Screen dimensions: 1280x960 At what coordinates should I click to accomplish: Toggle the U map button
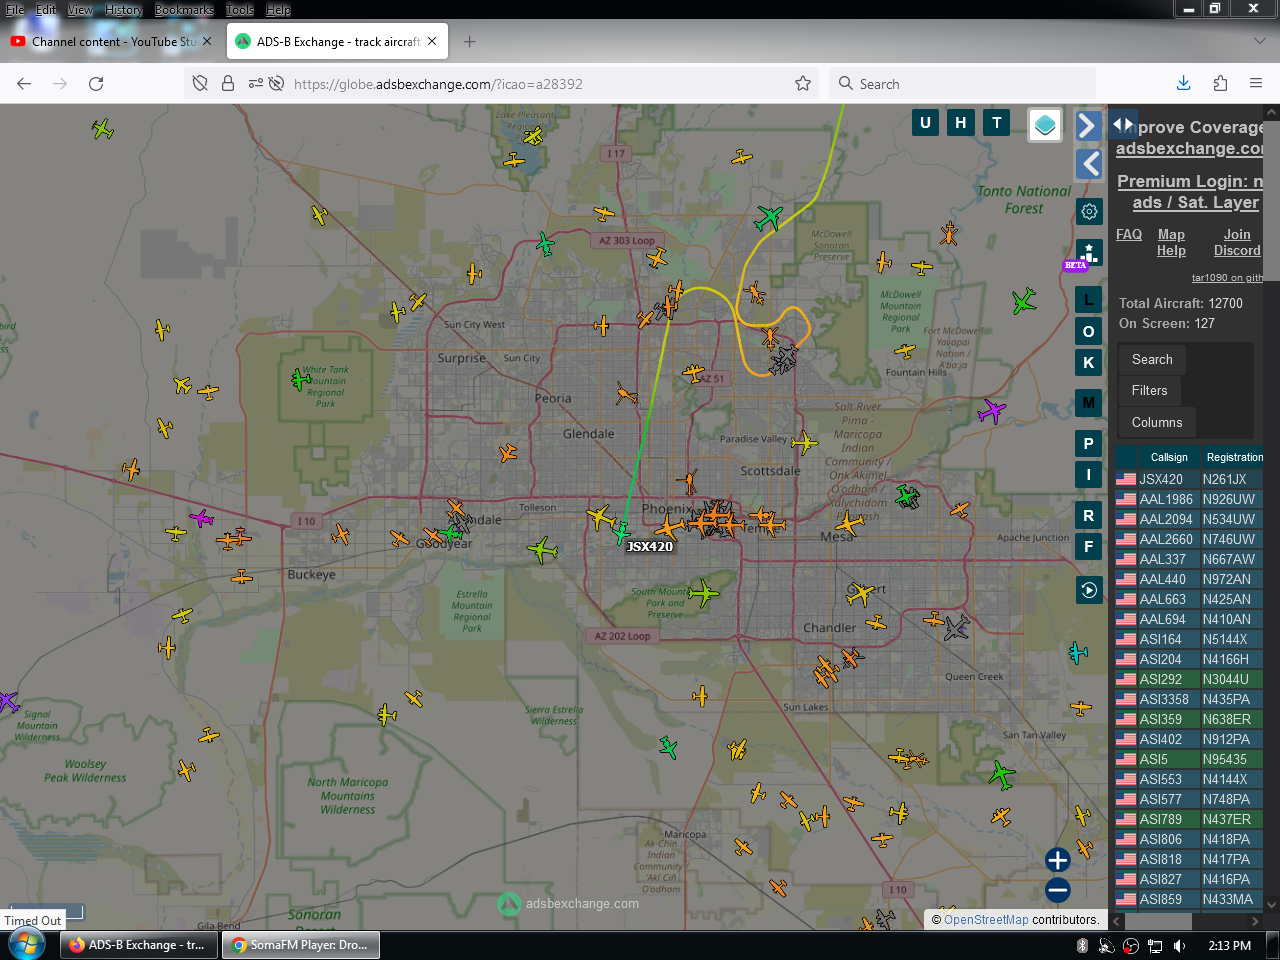925,123
